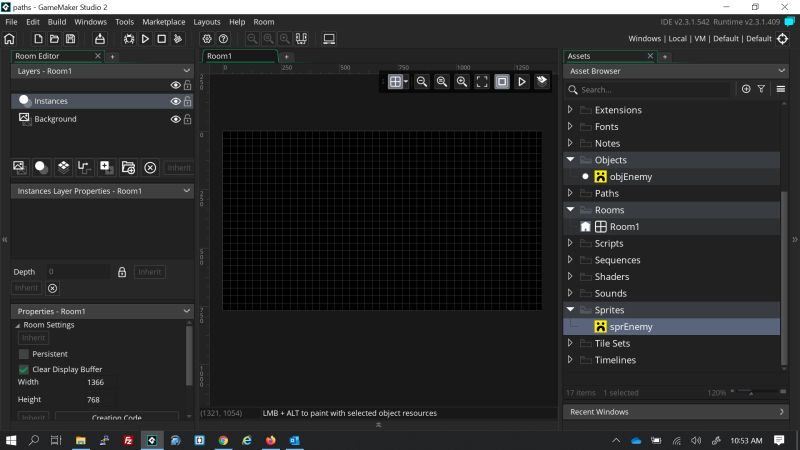Expand the Extensions folder

(570, 109)
